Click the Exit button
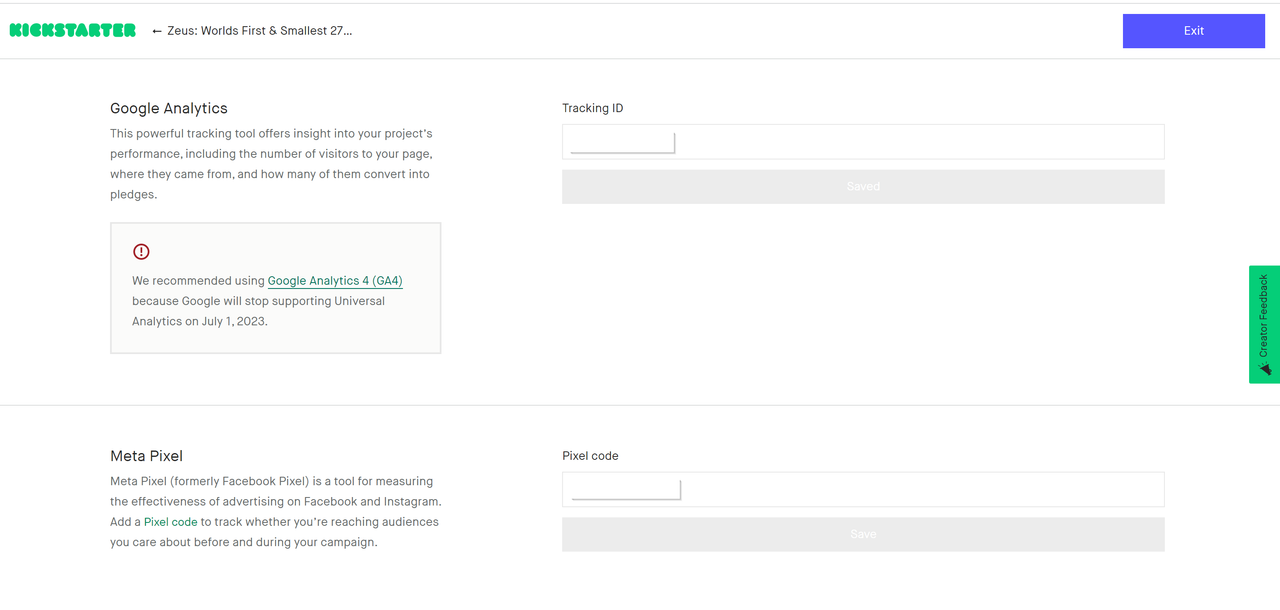 [x=1193, y=30]
